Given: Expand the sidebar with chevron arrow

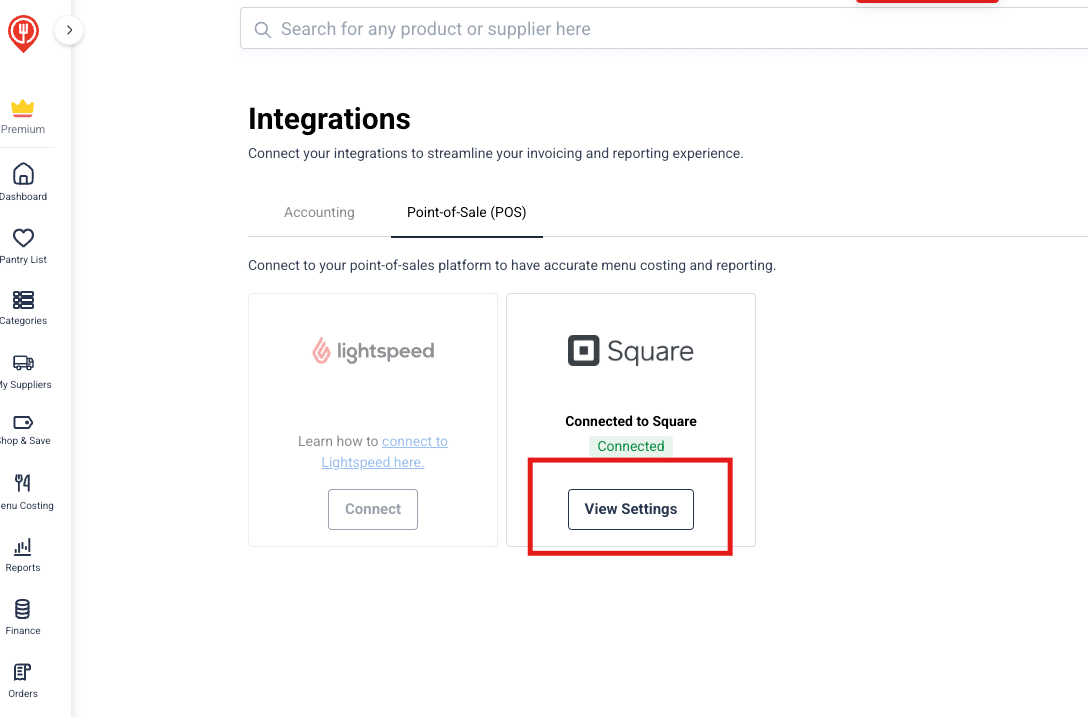Looking at the screenshot, I should coord(69,30).
